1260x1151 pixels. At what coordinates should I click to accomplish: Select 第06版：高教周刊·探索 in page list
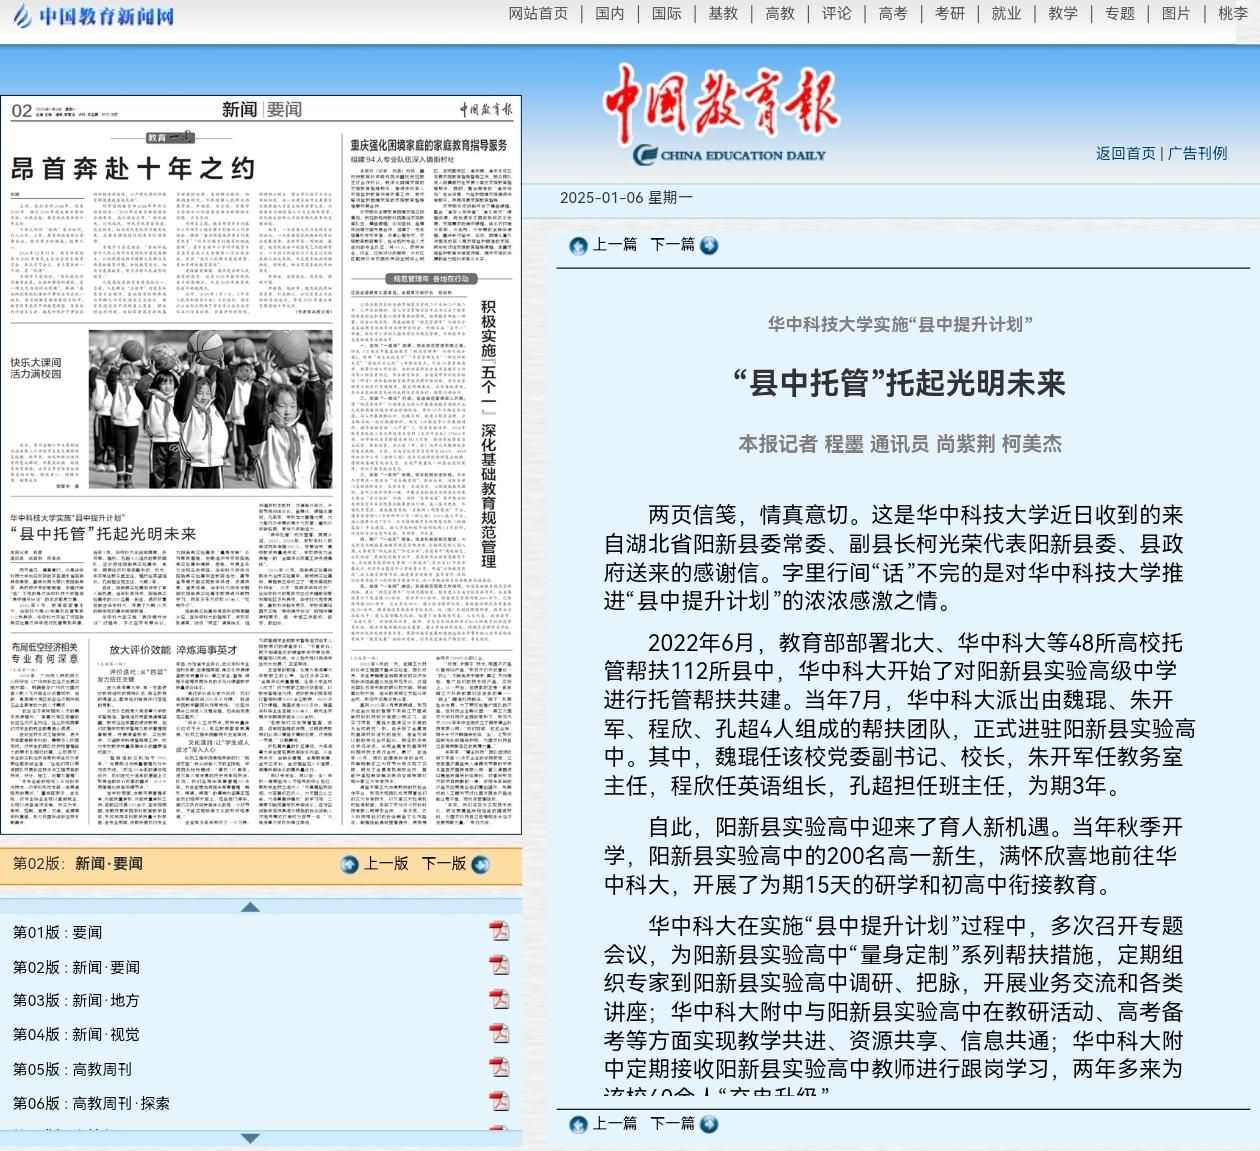pyautogui.click(x=91, y=1103)
